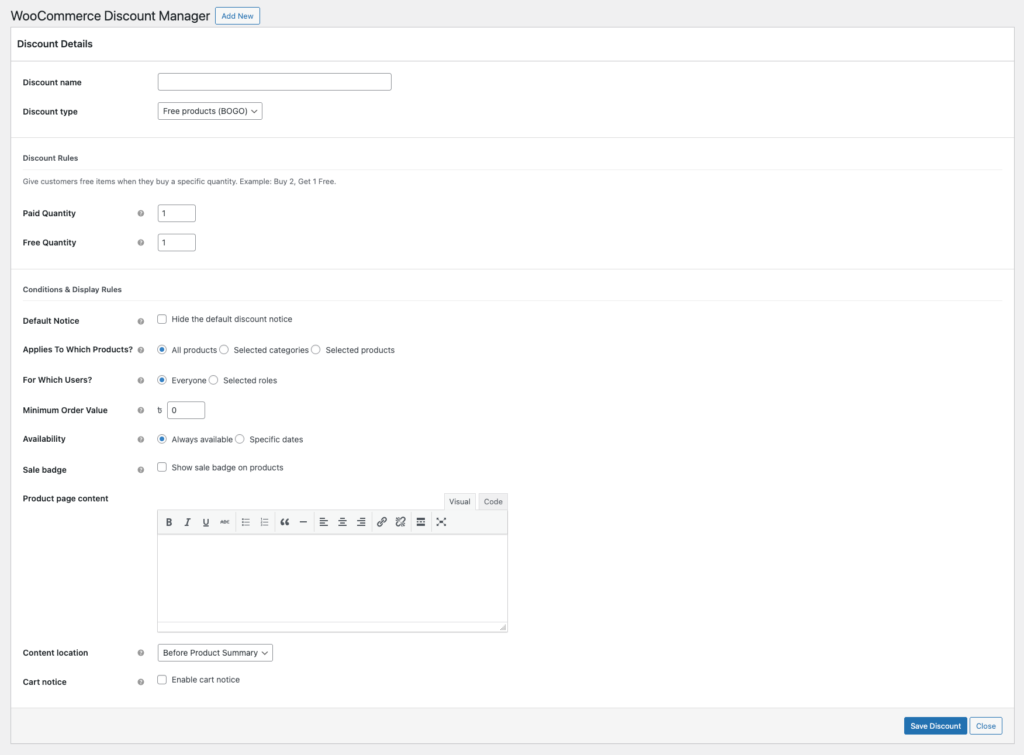
Task: Show help tip for Applies To Which Products
Action: [140, 350]
